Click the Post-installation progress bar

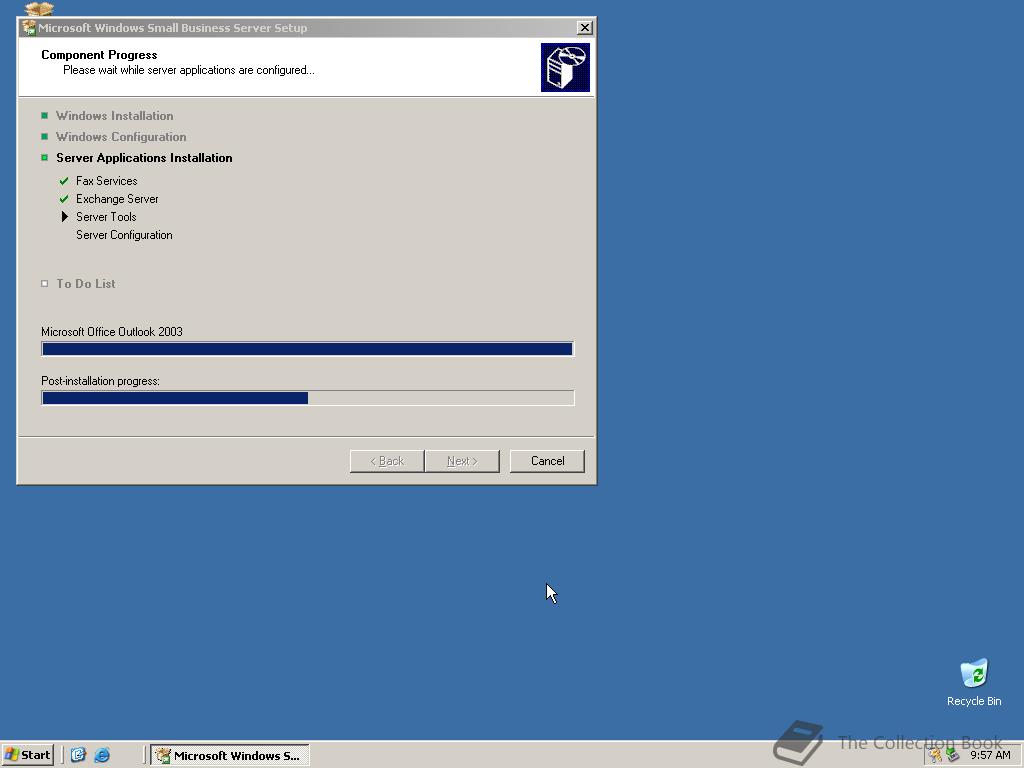(308, 398)
